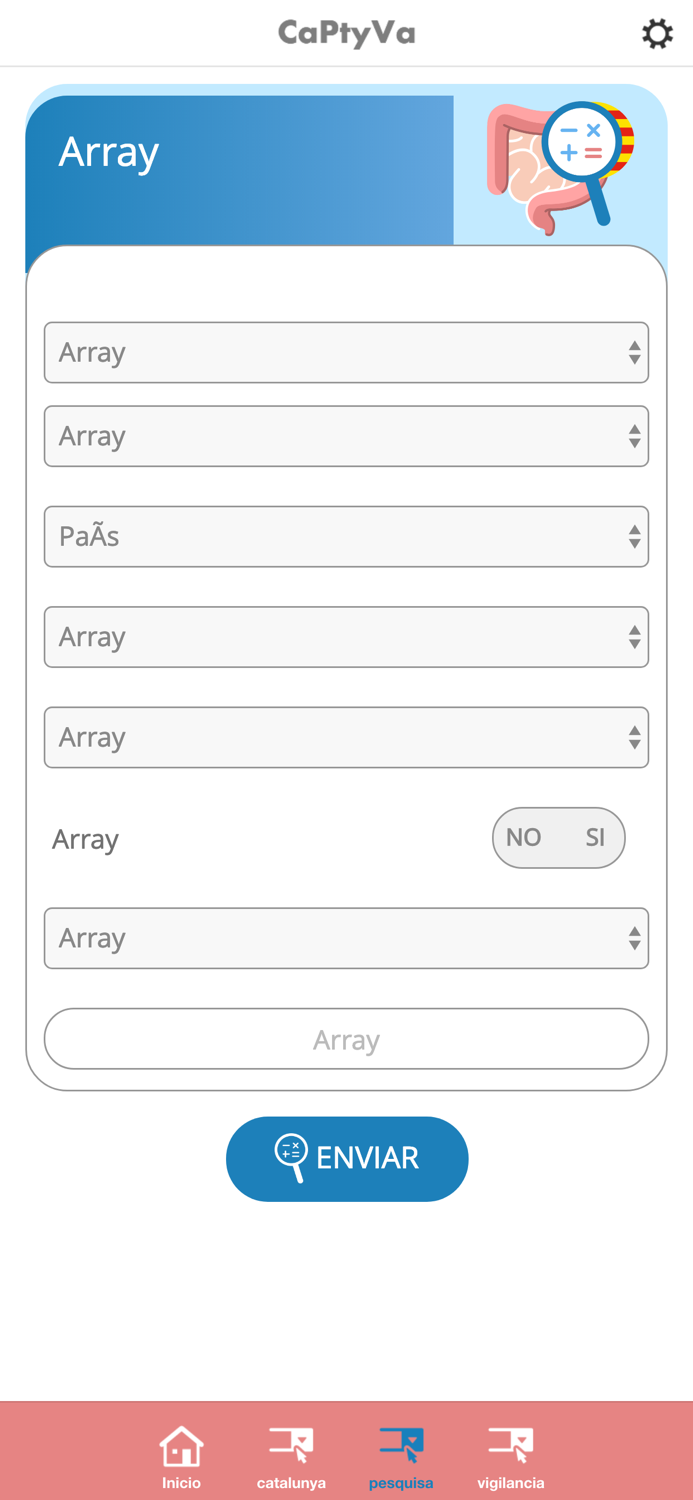Select SI on the Array toggle
This screenshot has height=1500, width=693.
(595, 838)
